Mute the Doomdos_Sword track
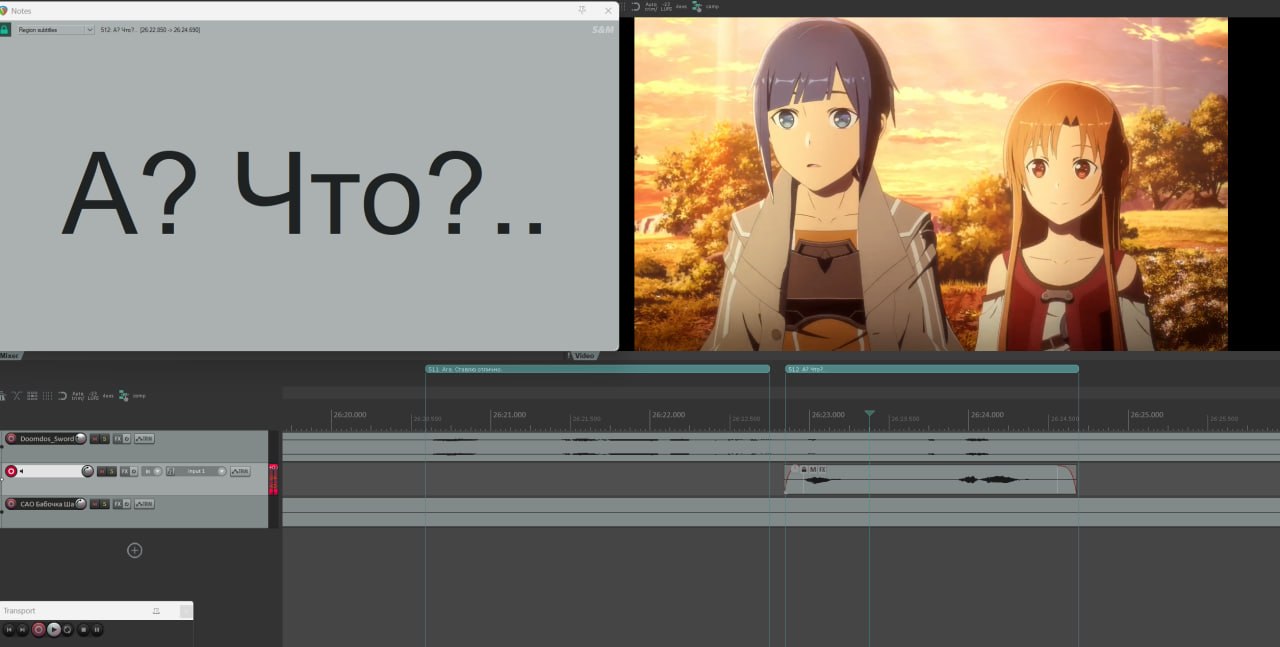The image size is (1280, 647). pyautogui.click(x=95, y=439)
